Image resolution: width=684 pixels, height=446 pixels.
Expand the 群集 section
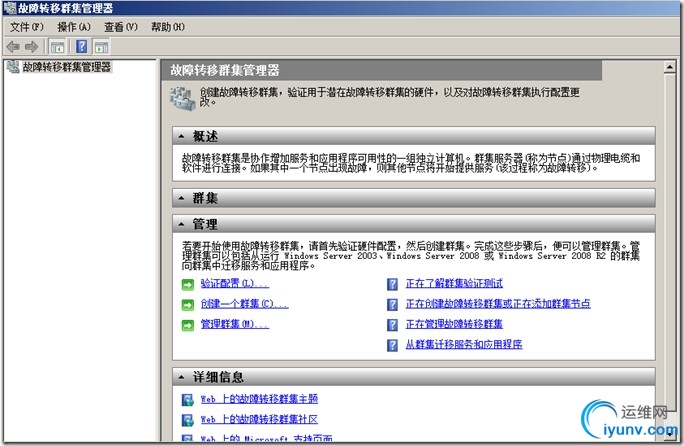pos(181,199)
